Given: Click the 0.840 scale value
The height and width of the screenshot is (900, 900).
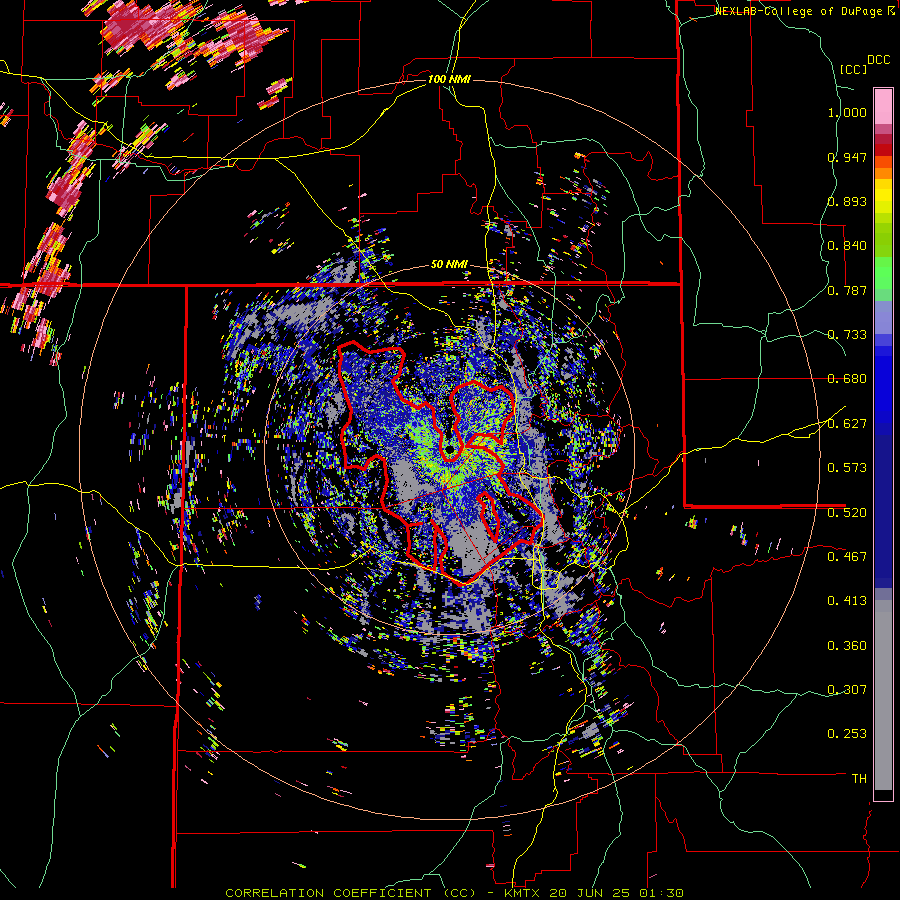Looking at the screenshot, I should (x=847, y=246).
